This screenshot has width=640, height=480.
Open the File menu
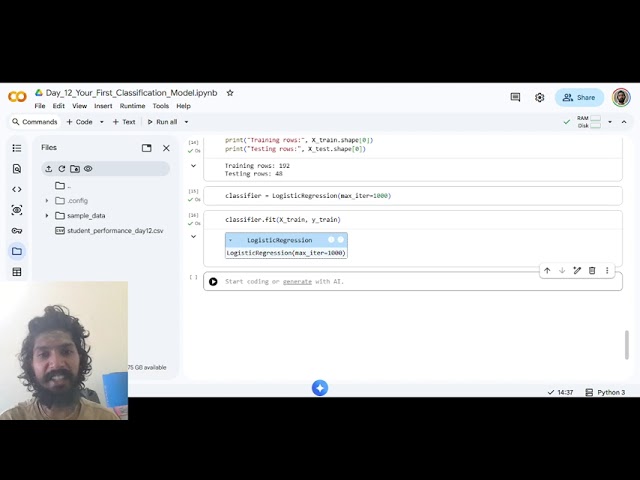tap(40, 106)
